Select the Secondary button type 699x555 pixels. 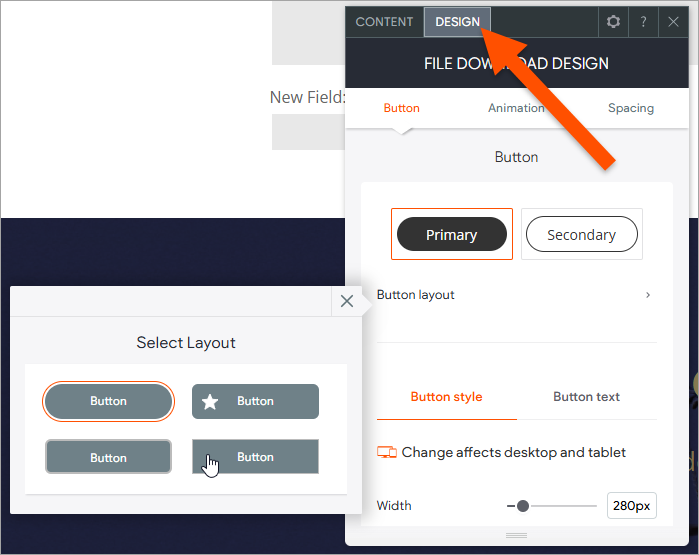tap(581, 235)
